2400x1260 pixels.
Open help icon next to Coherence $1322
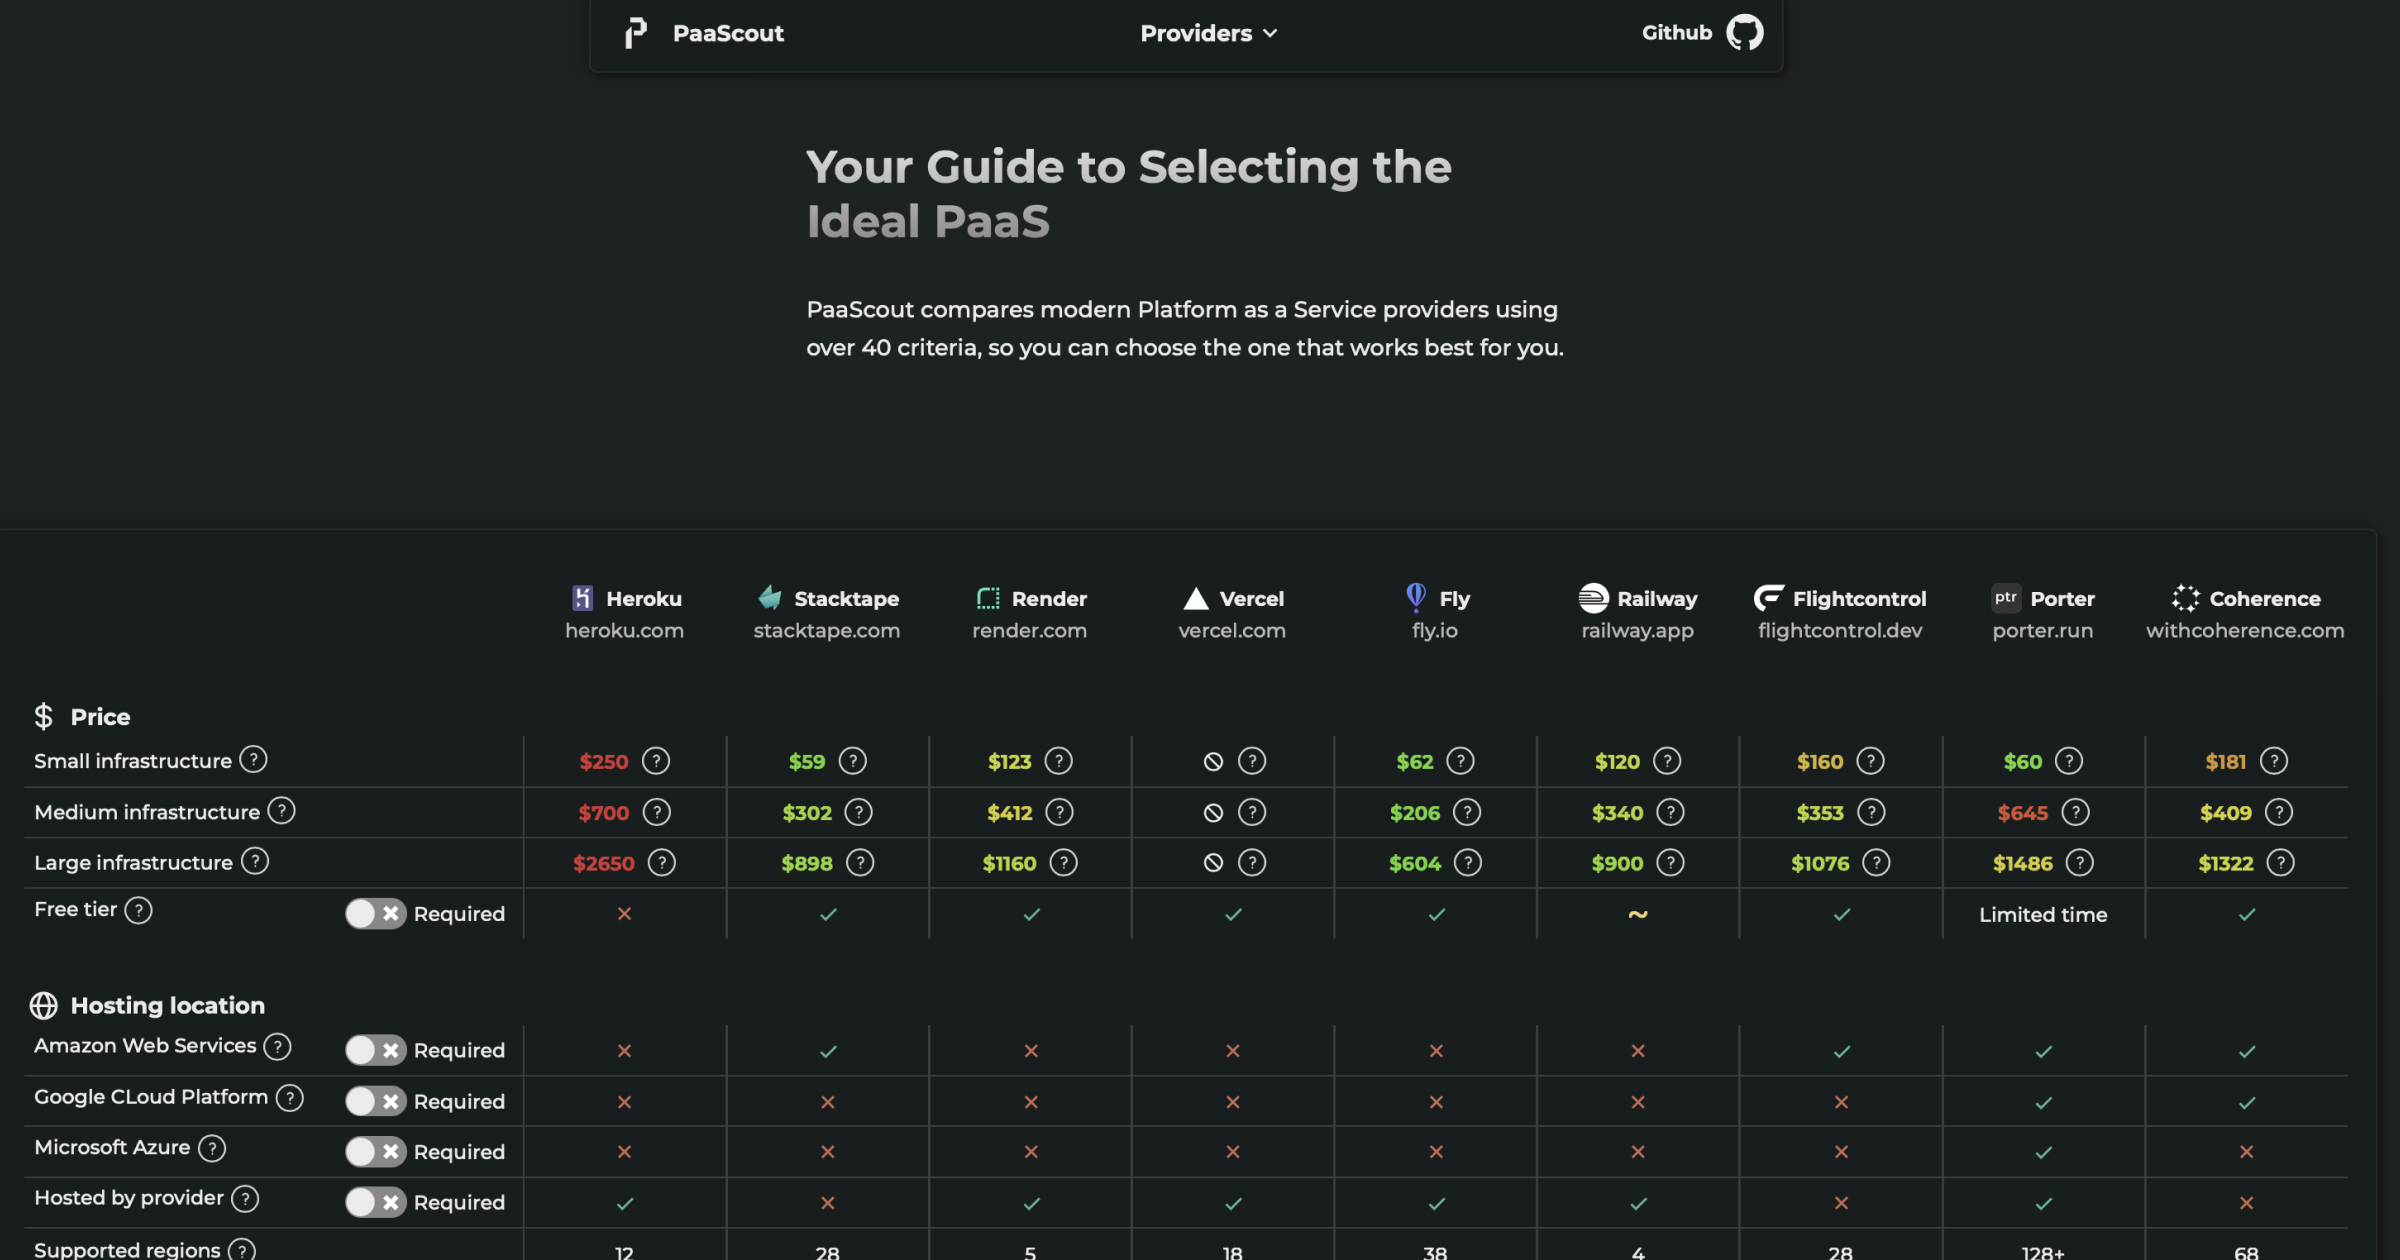point(2281,862)
